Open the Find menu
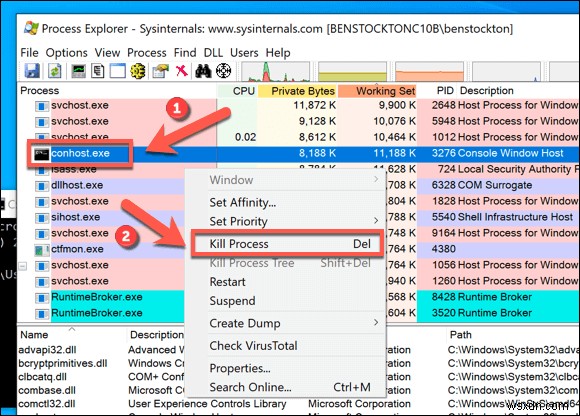580x416 pixels. pyautogui.click(x=185, y=53)
